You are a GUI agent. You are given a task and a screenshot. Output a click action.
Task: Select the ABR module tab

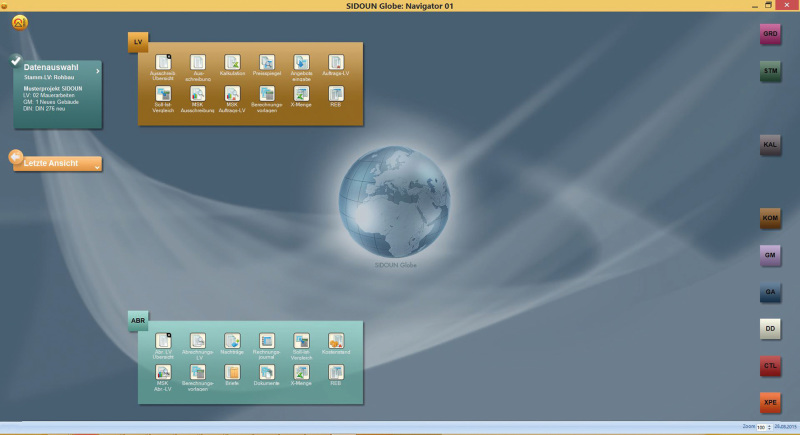pyautogui.click(x=138, y=321)
